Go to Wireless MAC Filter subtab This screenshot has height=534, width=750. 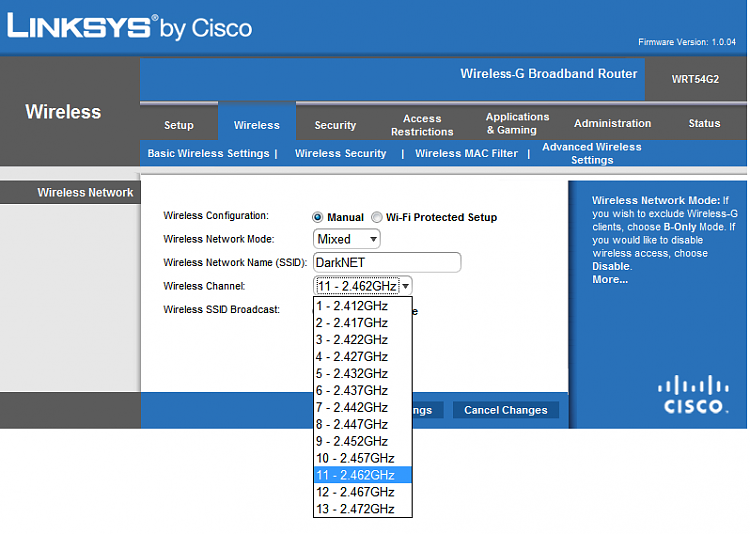click(x=466, y=153)
